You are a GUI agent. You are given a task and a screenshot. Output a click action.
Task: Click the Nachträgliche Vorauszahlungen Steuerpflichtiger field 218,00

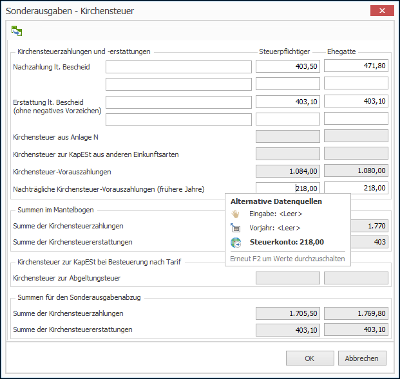[288, 188]
